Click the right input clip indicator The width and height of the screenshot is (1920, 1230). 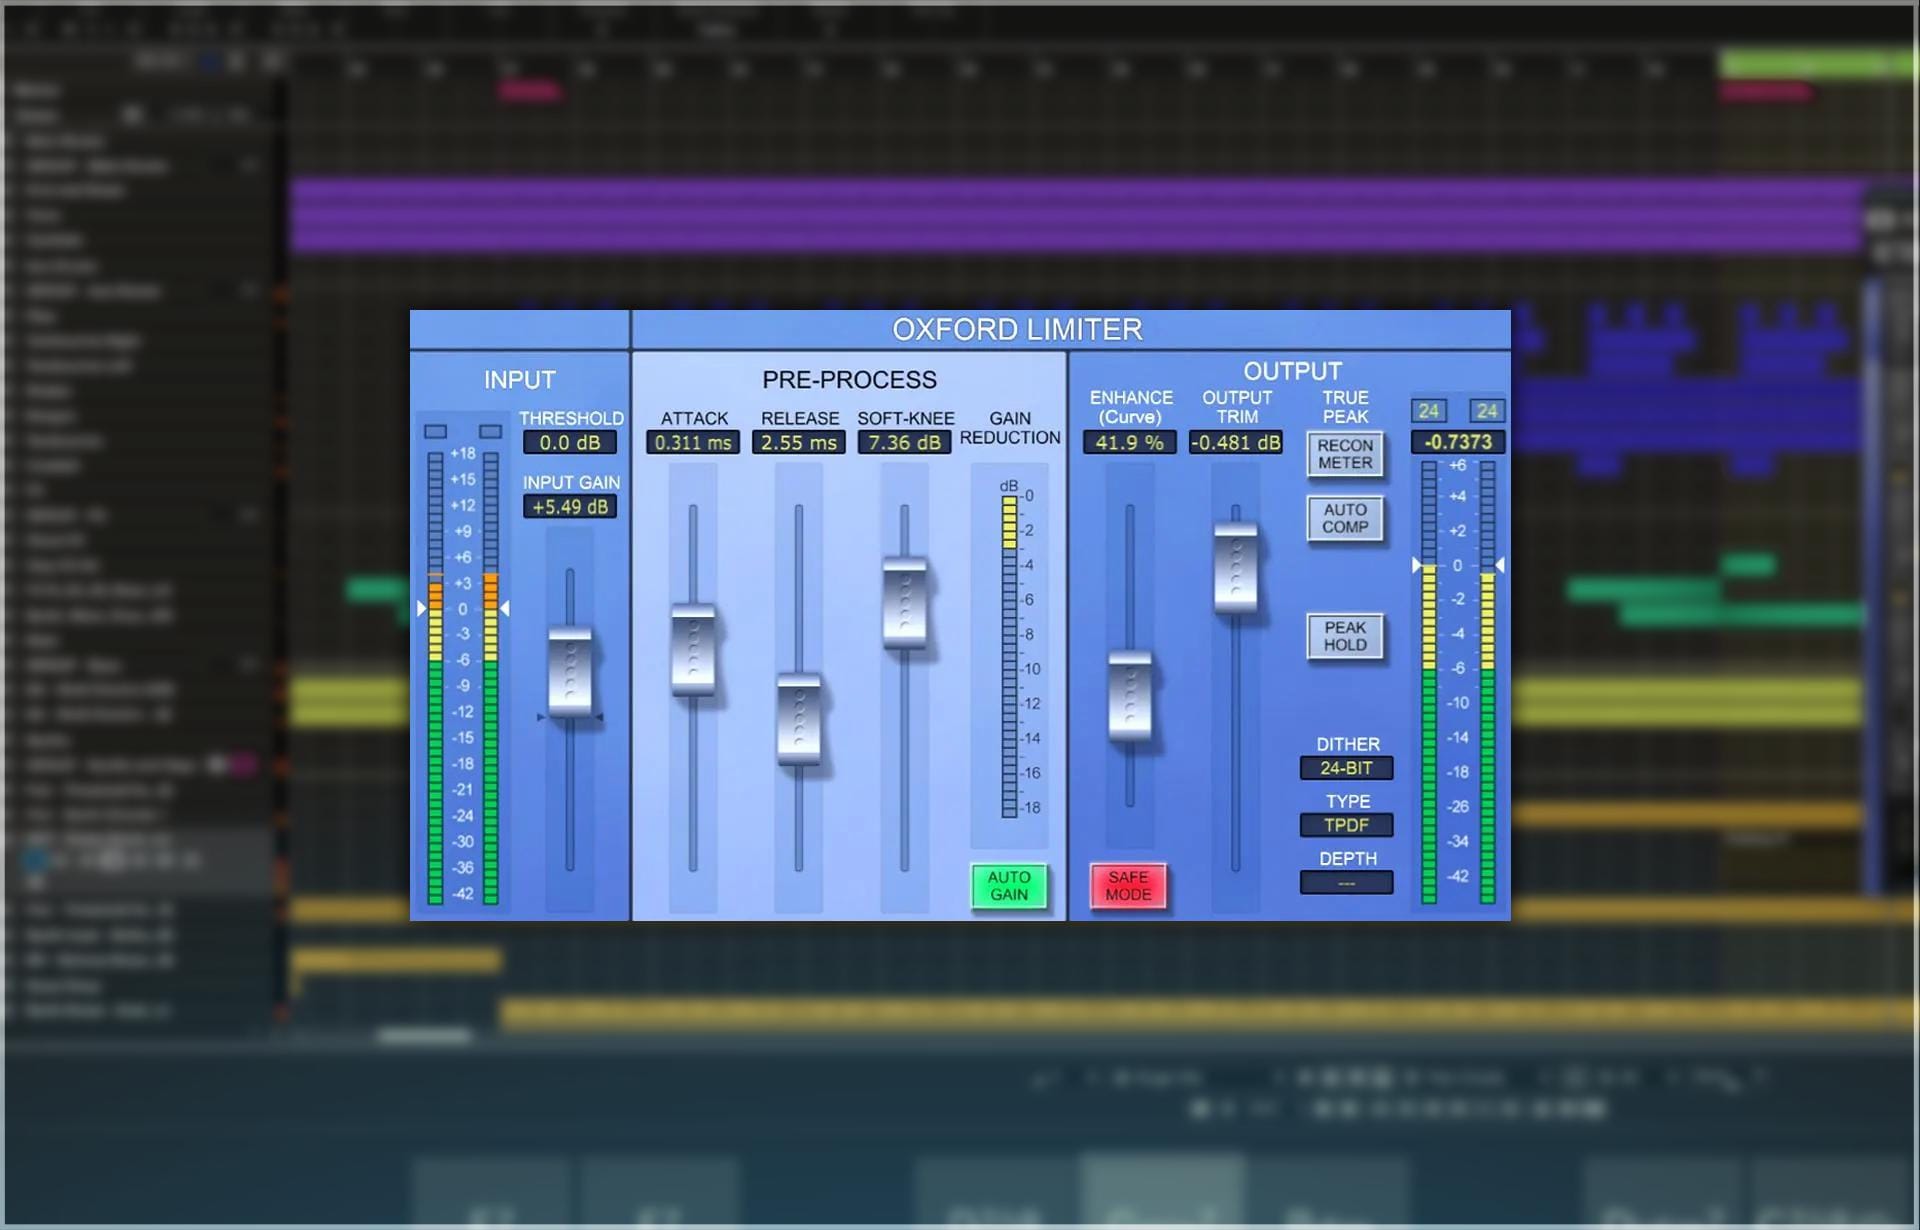point(490,432)
